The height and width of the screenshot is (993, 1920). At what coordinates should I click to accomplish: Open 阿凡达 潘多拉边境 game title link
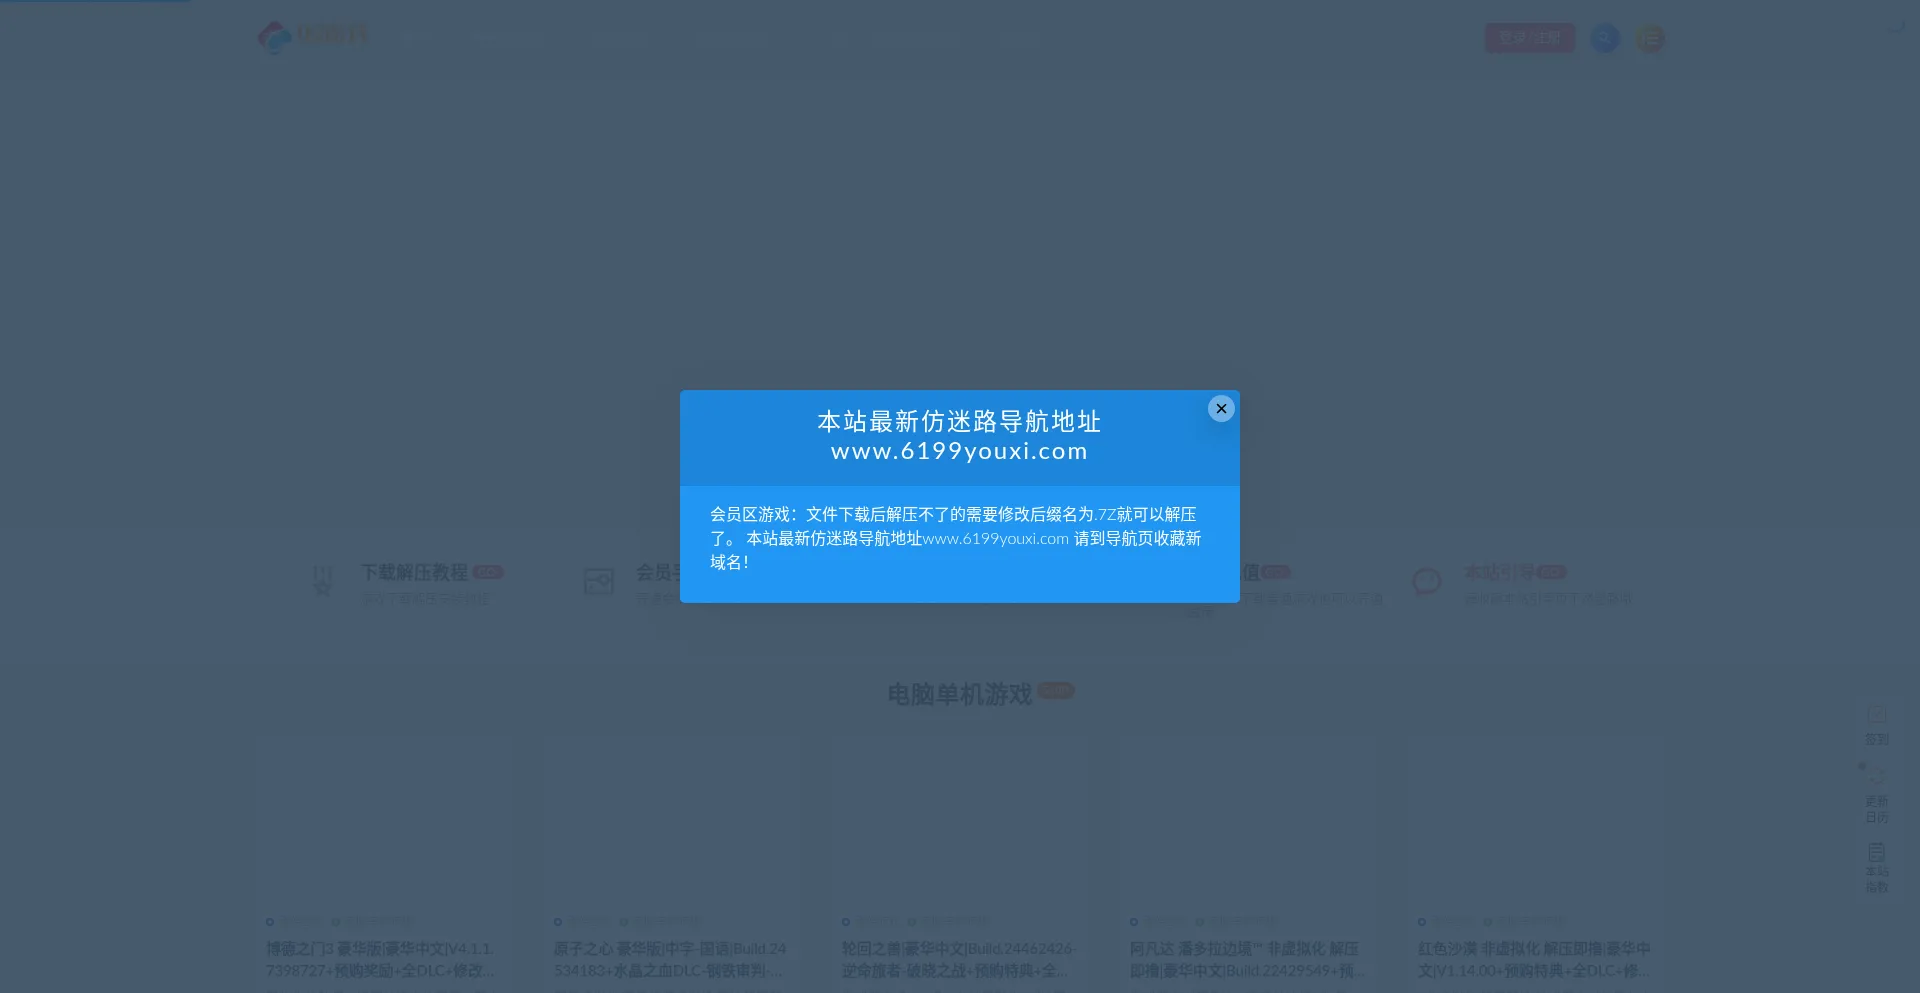(x=1247, y=959)
